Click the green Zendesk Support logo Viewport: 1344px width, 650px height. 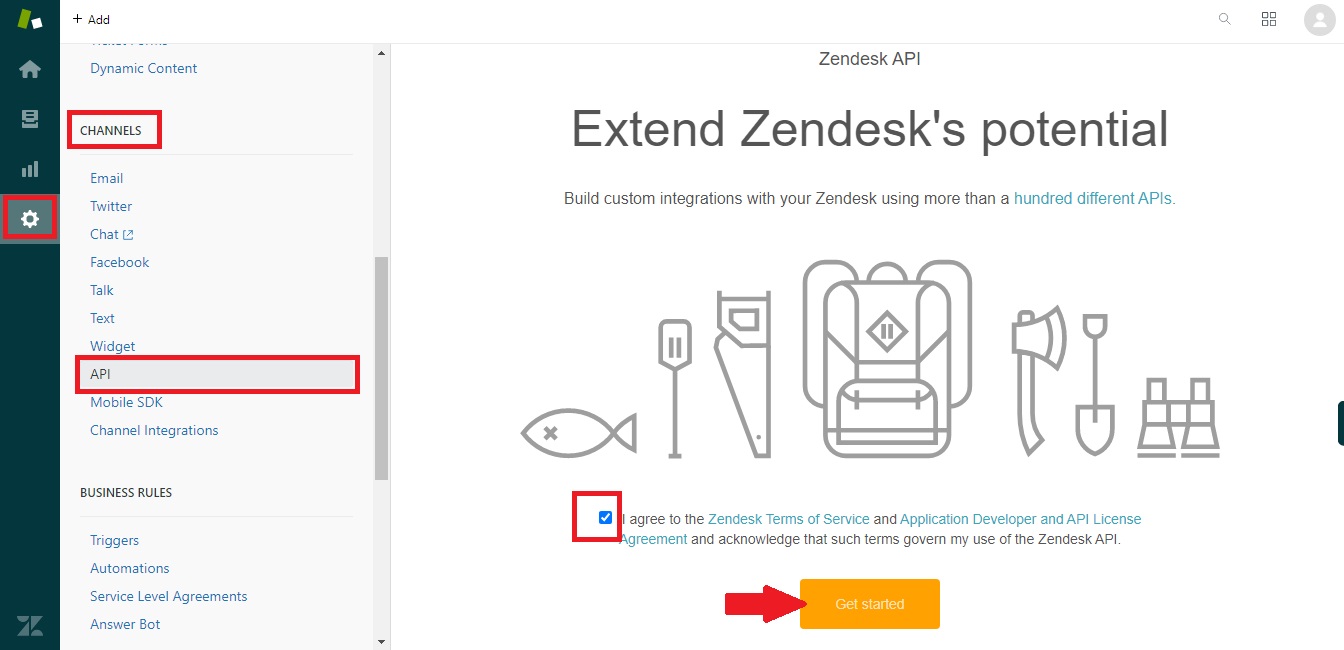tap(30, 19)
